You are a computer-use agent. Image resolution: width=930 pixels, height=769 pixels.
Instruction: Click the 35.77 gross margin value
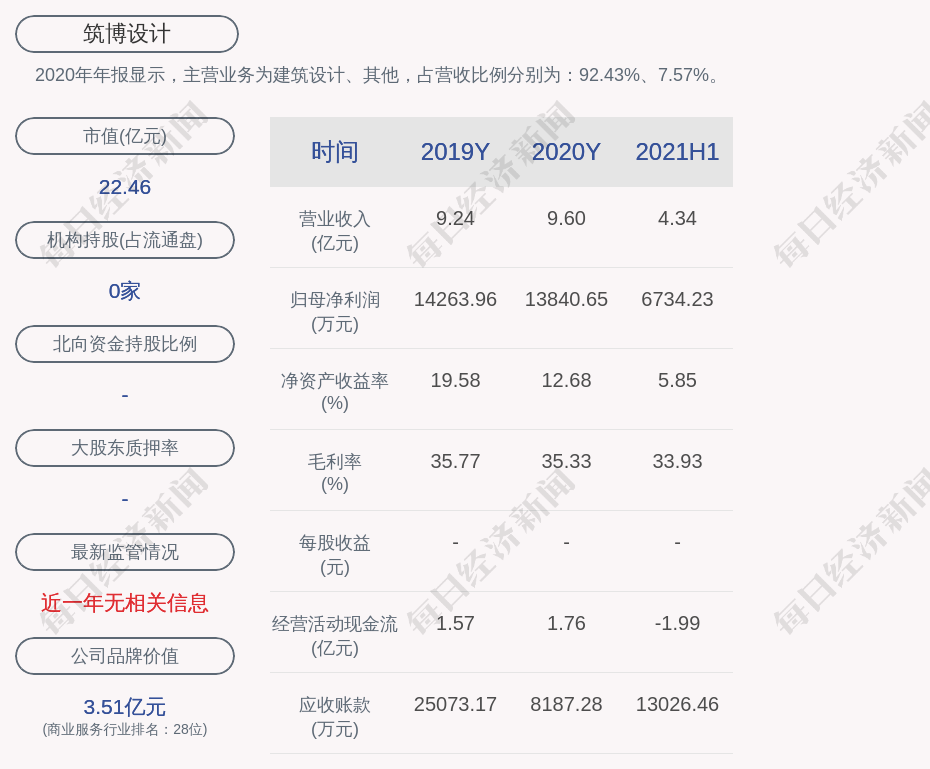click(x=455, y=461)
